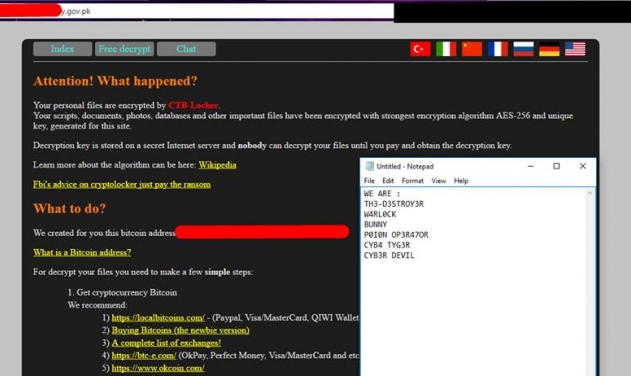
Task: Open the Notepad File menu
Action: point(369,181)
